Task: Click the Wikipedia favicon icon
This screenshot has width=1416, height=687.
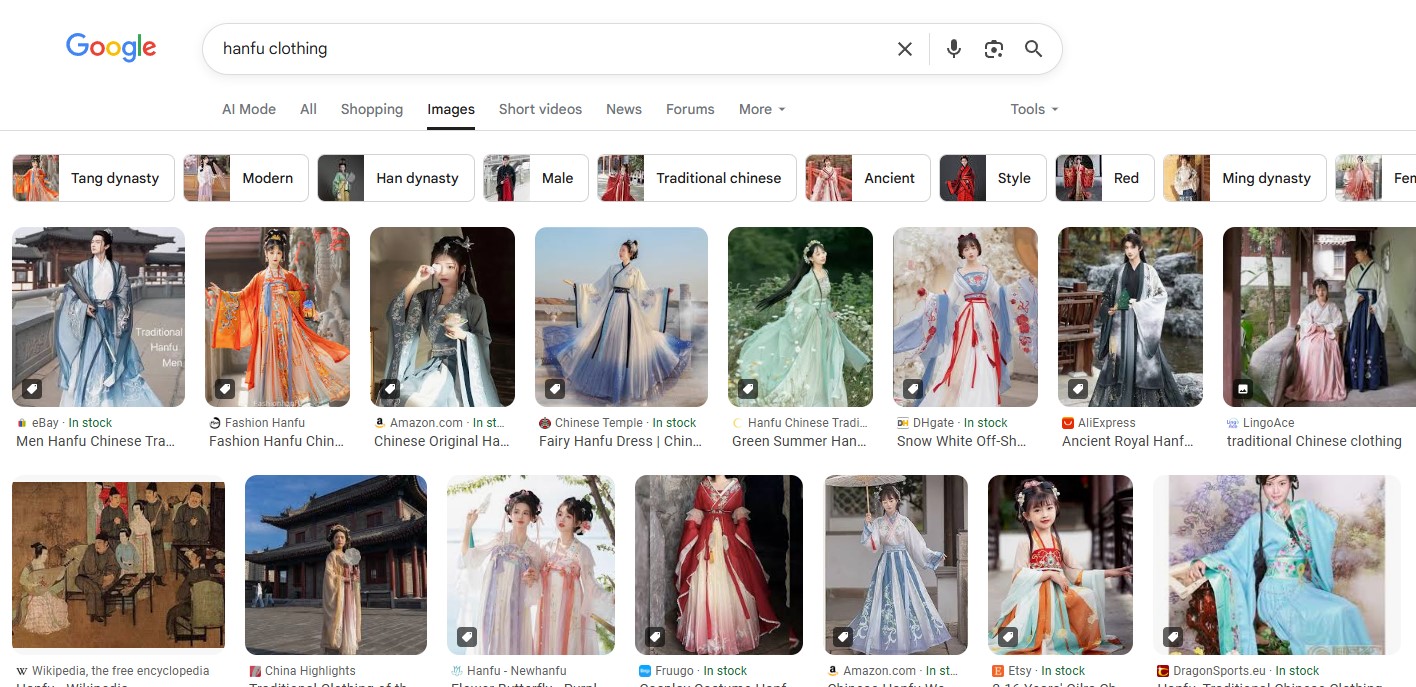Action: coord(22,671)
